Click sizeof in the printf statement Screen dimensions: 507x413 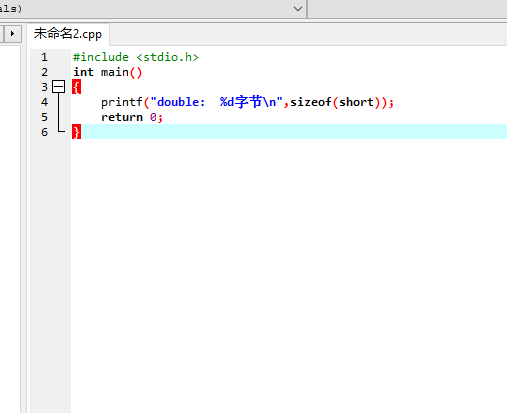[311, 102]
